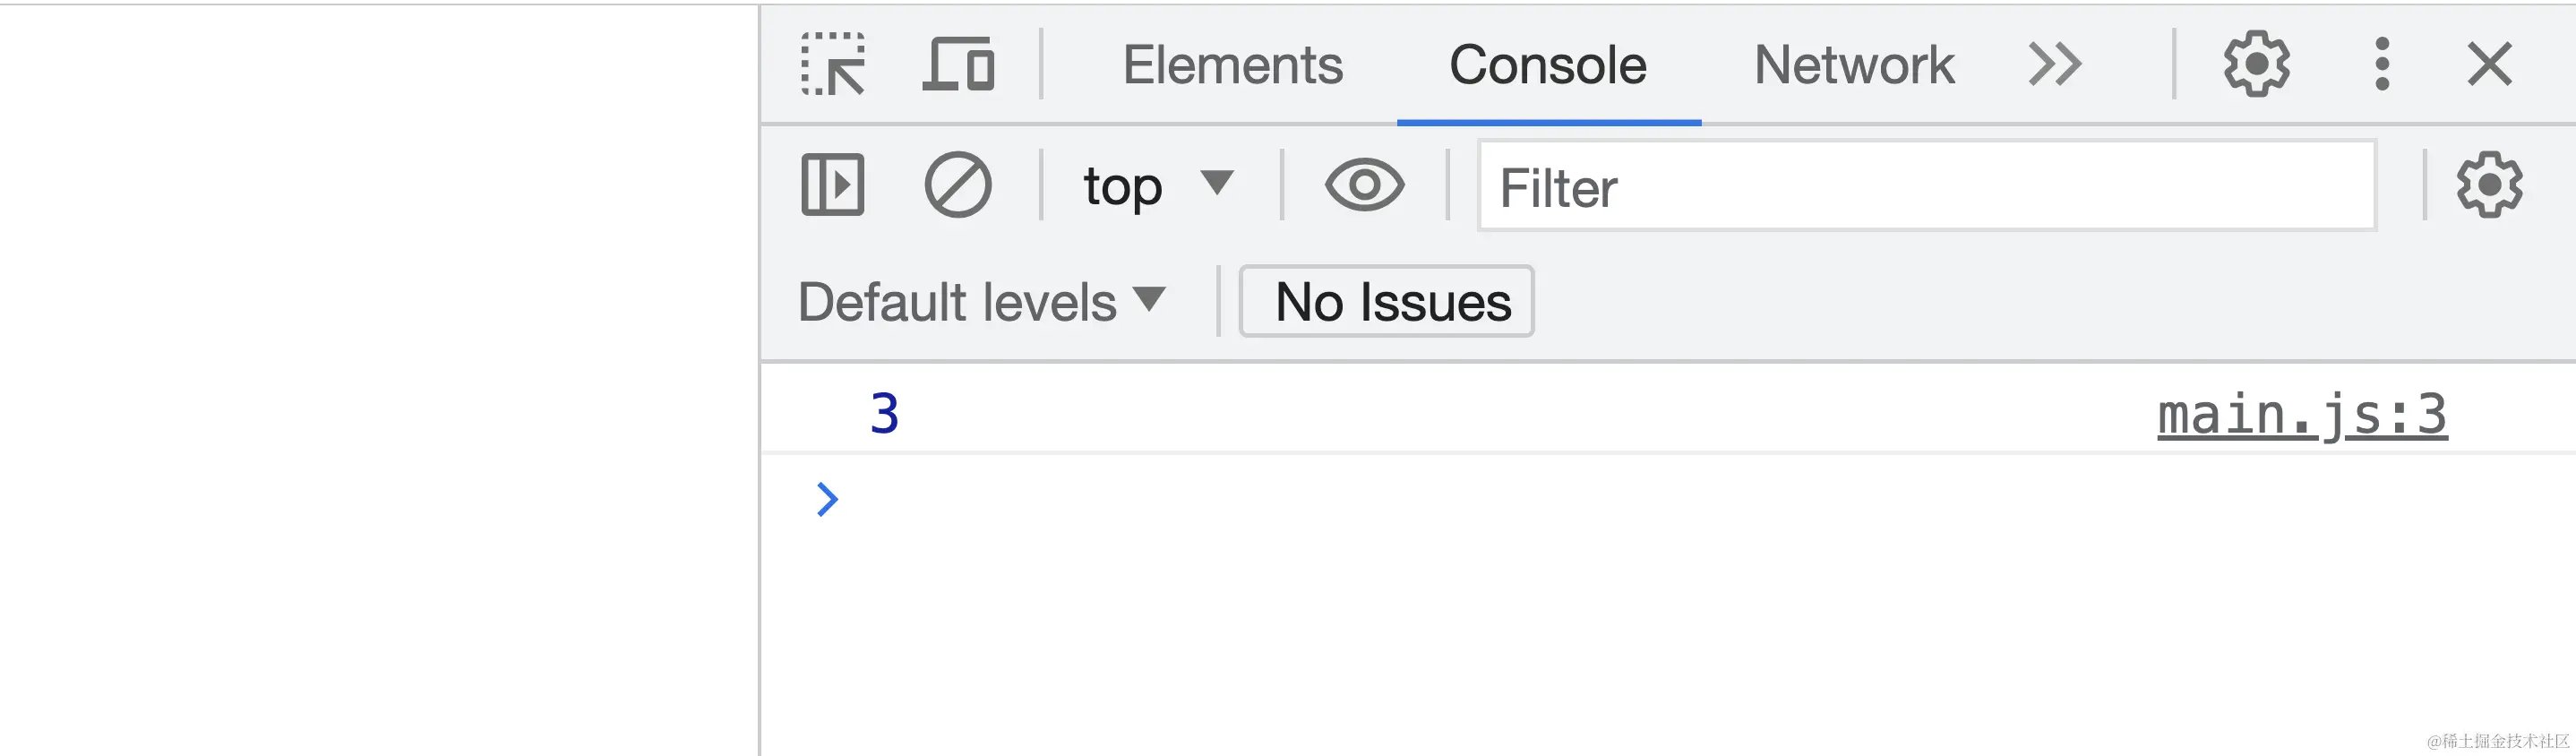
Task: Switch to the Elements tab
Action: 1232,65
